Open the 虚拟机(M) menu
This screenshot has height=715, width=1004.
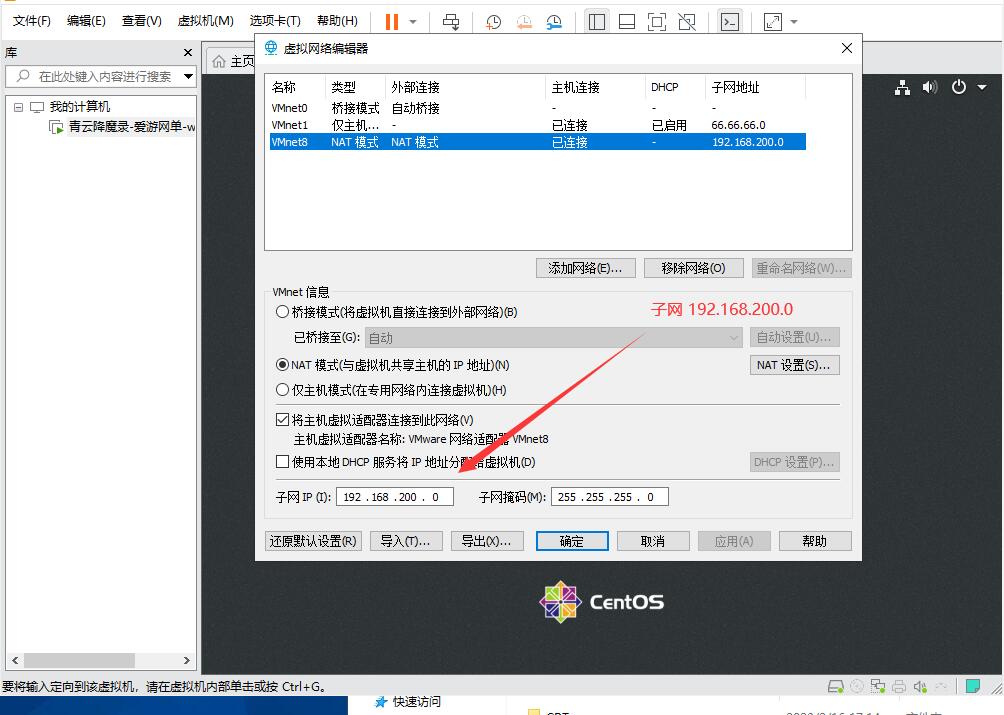tap(205, 21)
